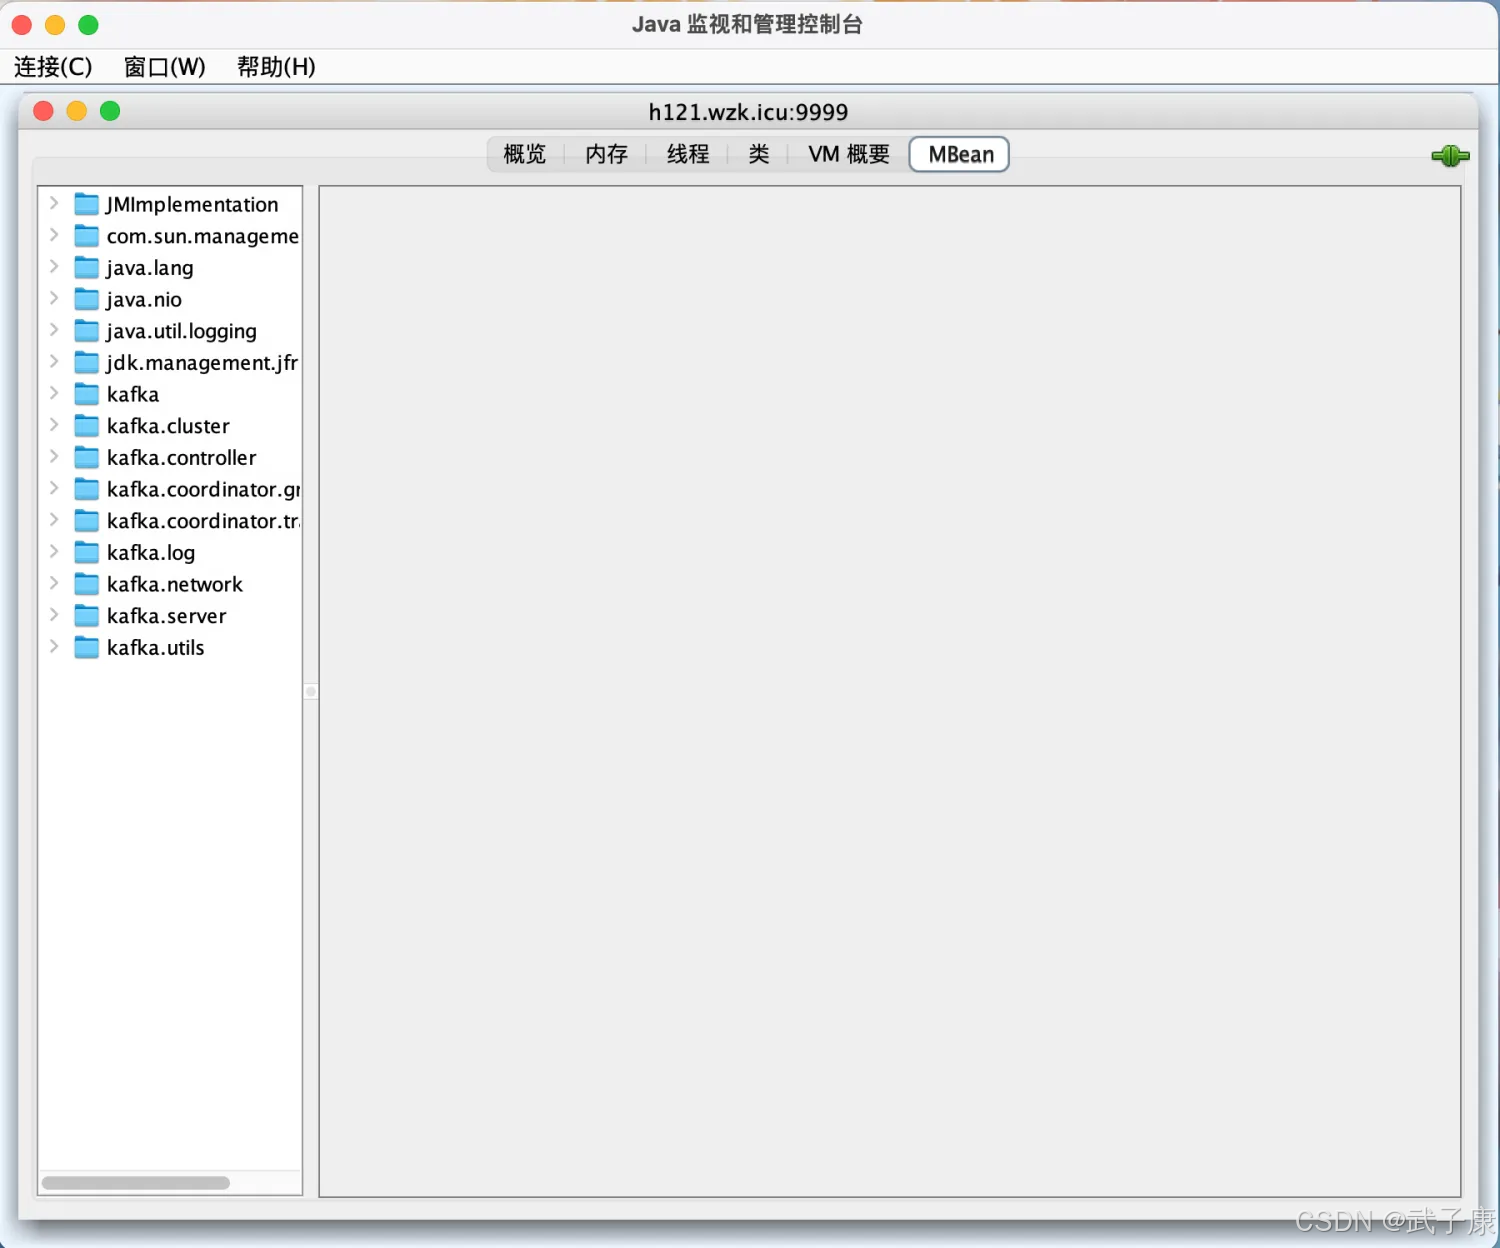Click the java.util.logging folder icon
This screenshot has width=1500, height=1248.
point(87,331)
